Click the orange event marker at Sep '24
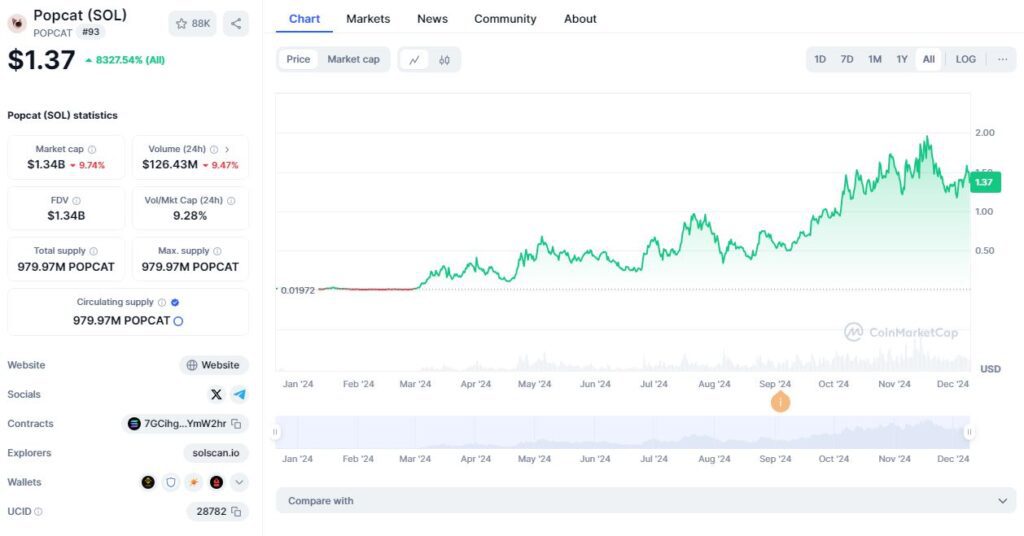The image size is (1024, 536). coord(780,402)
